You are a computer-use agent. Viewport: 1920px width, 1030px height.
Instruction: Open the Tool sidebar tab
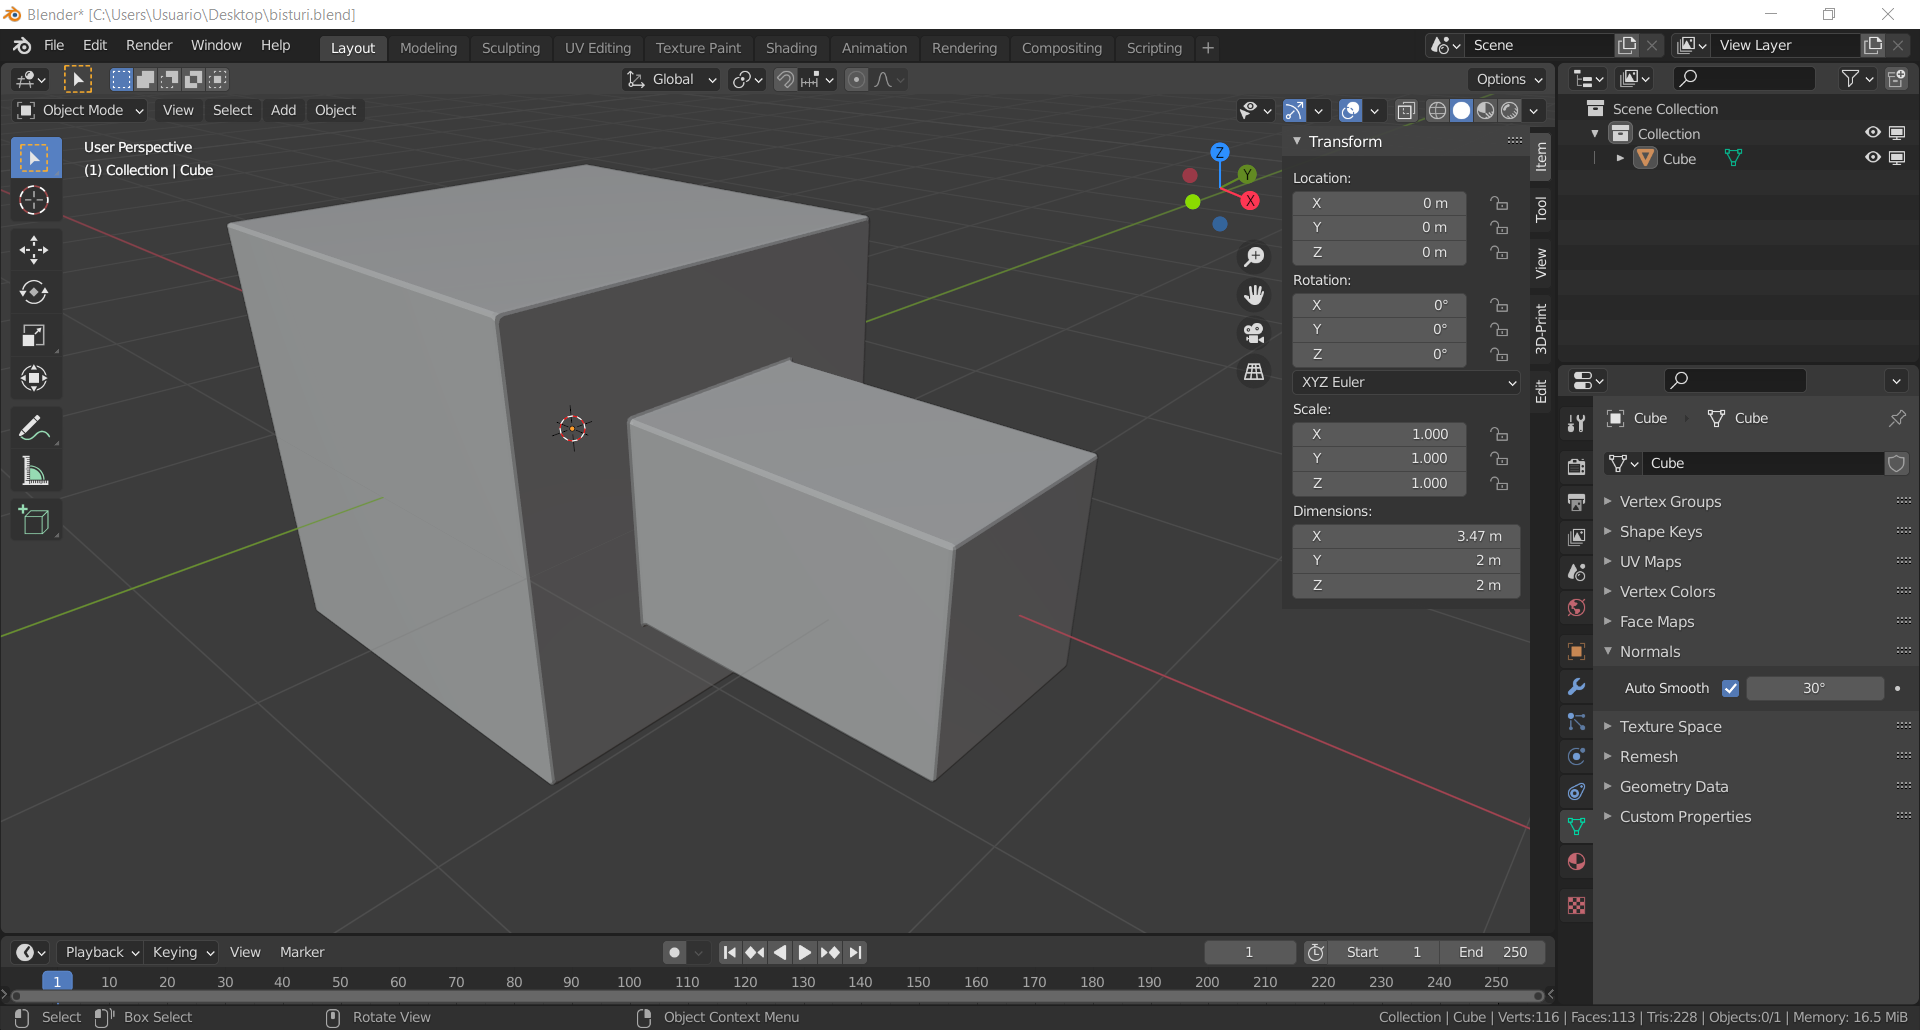[1541, 209]
